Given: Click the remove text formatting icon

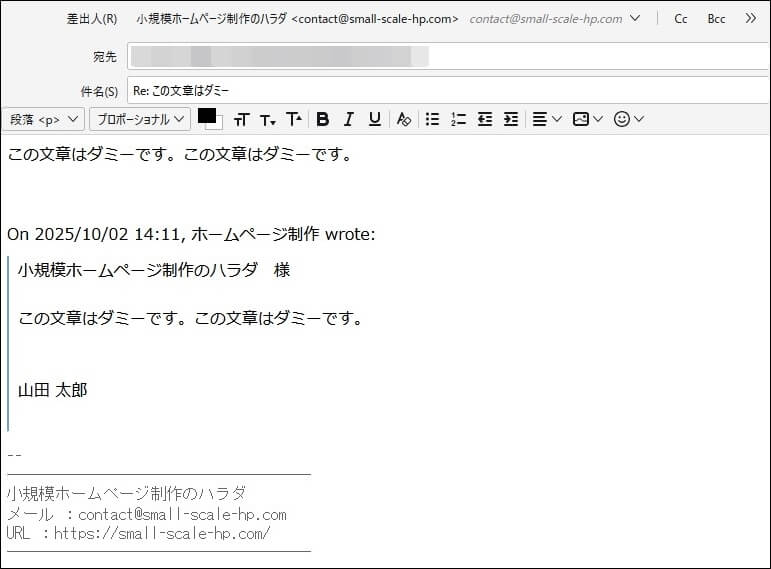Looking at the screenshot, I should 403,119.
